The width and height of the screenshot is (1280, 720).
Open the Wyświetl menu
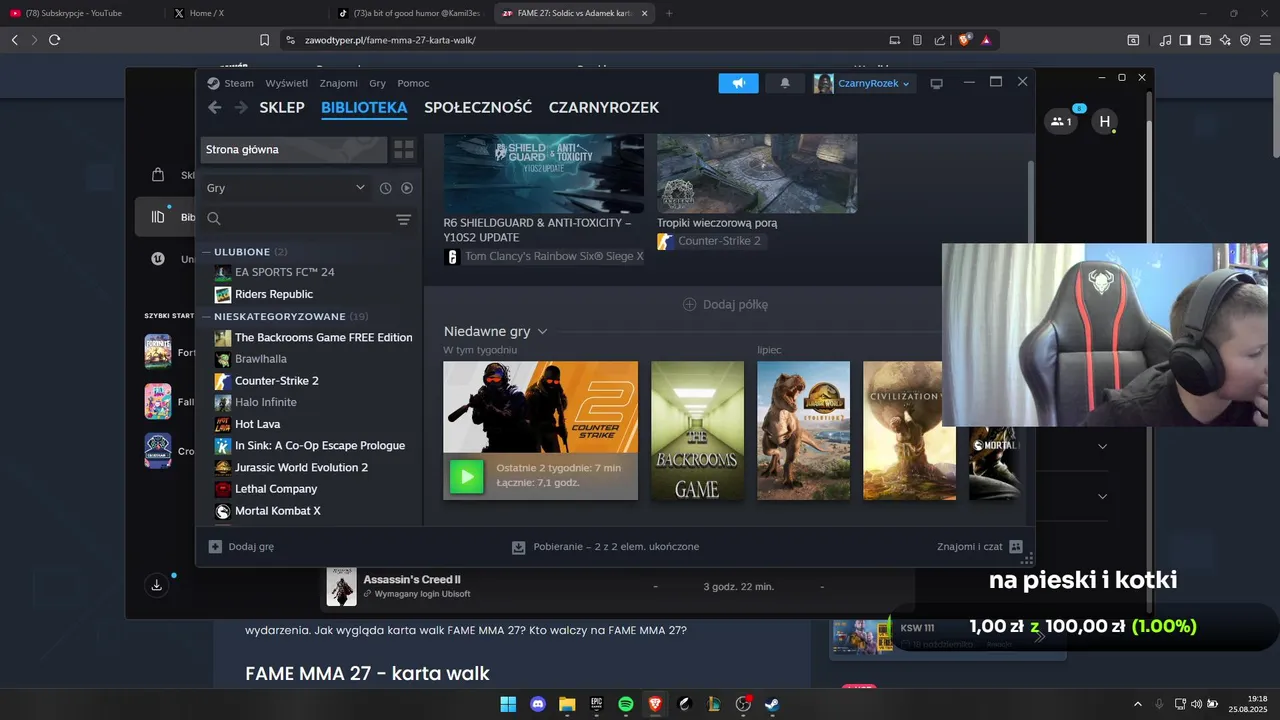(x=287, y=83)
